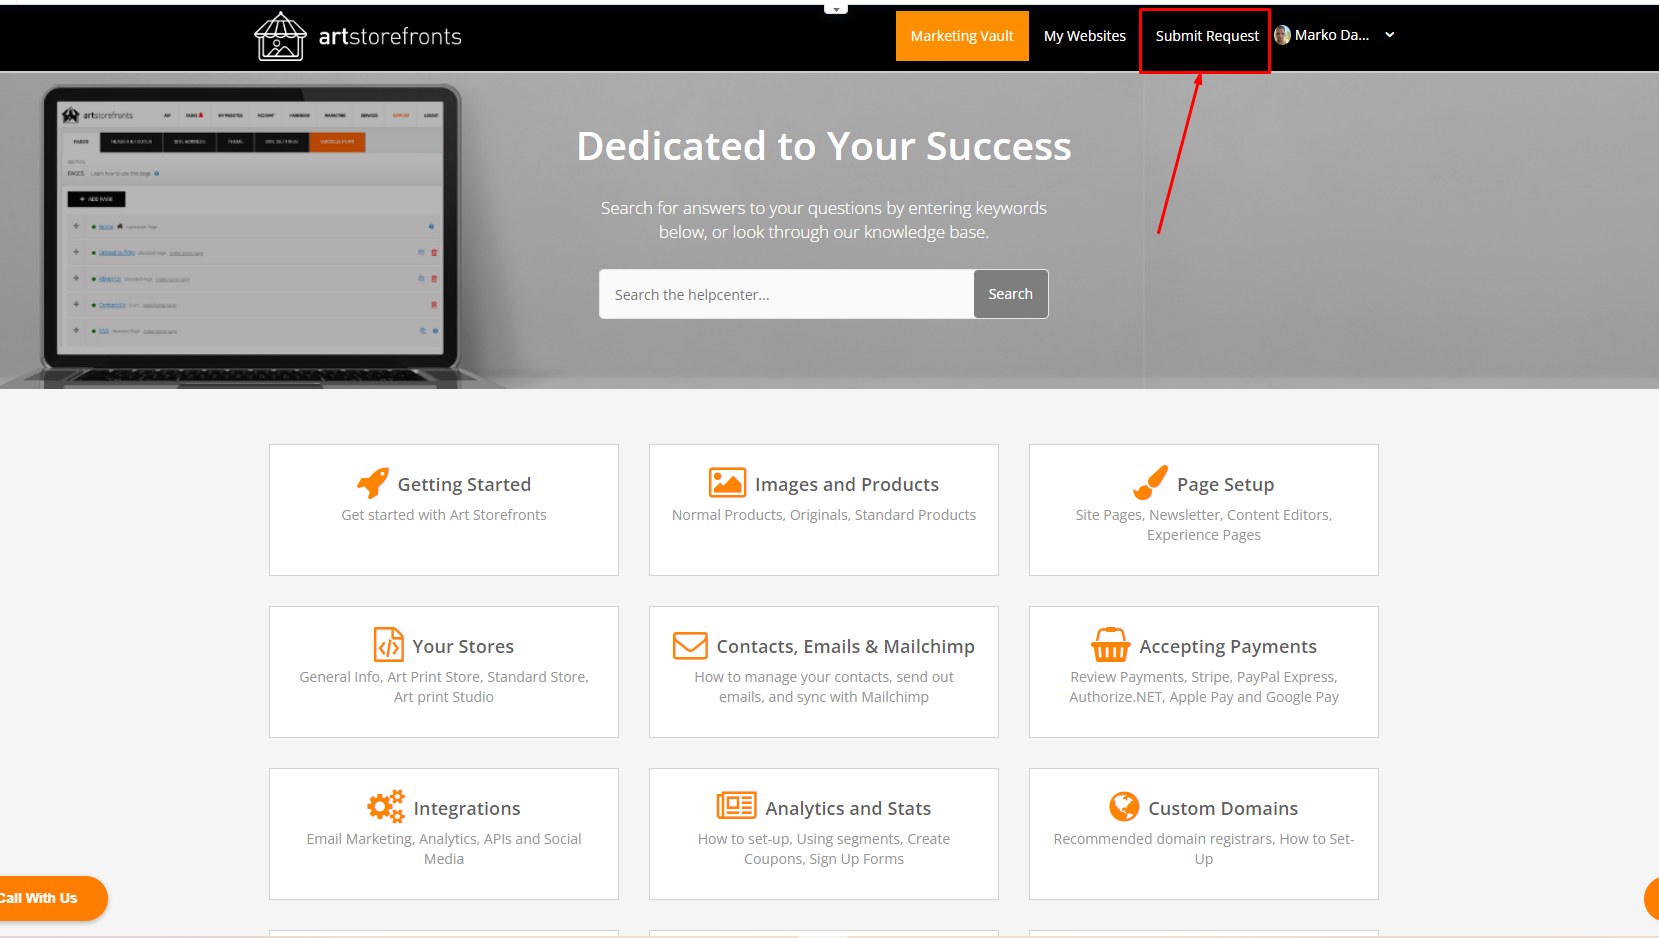The width and height of the screenshot is (1659, 938).
Task: Click the orange chat widget at right edge
Action: point(1651,898)
